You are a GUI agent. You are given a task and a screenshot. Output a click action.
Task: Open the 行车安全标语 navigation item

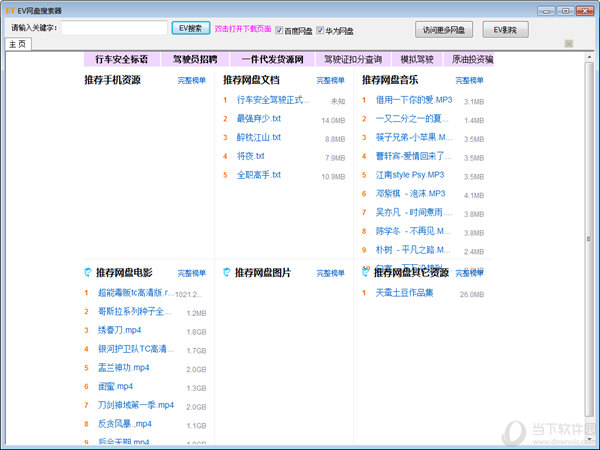122,60
